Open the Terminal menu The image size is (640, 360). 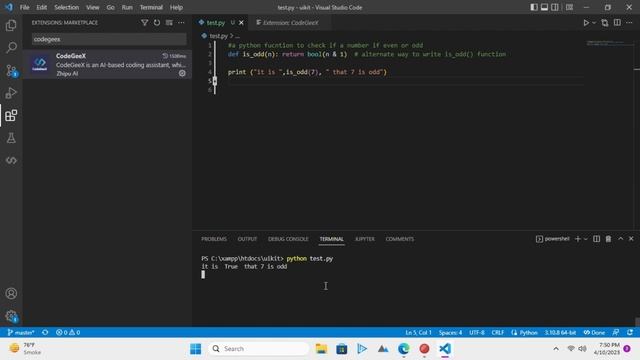pyautogui.click(x=151, y=7)
